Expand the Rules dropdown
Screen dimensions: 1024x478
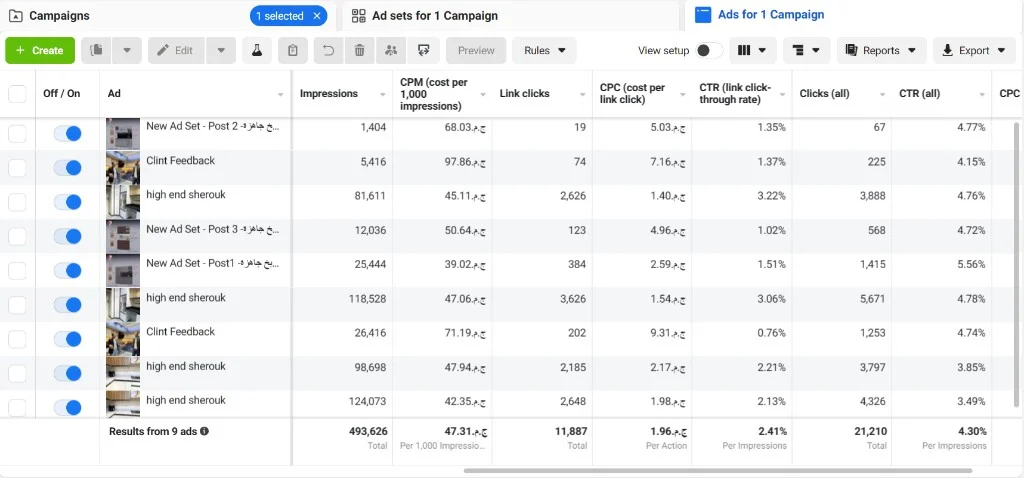click(544, 50)
